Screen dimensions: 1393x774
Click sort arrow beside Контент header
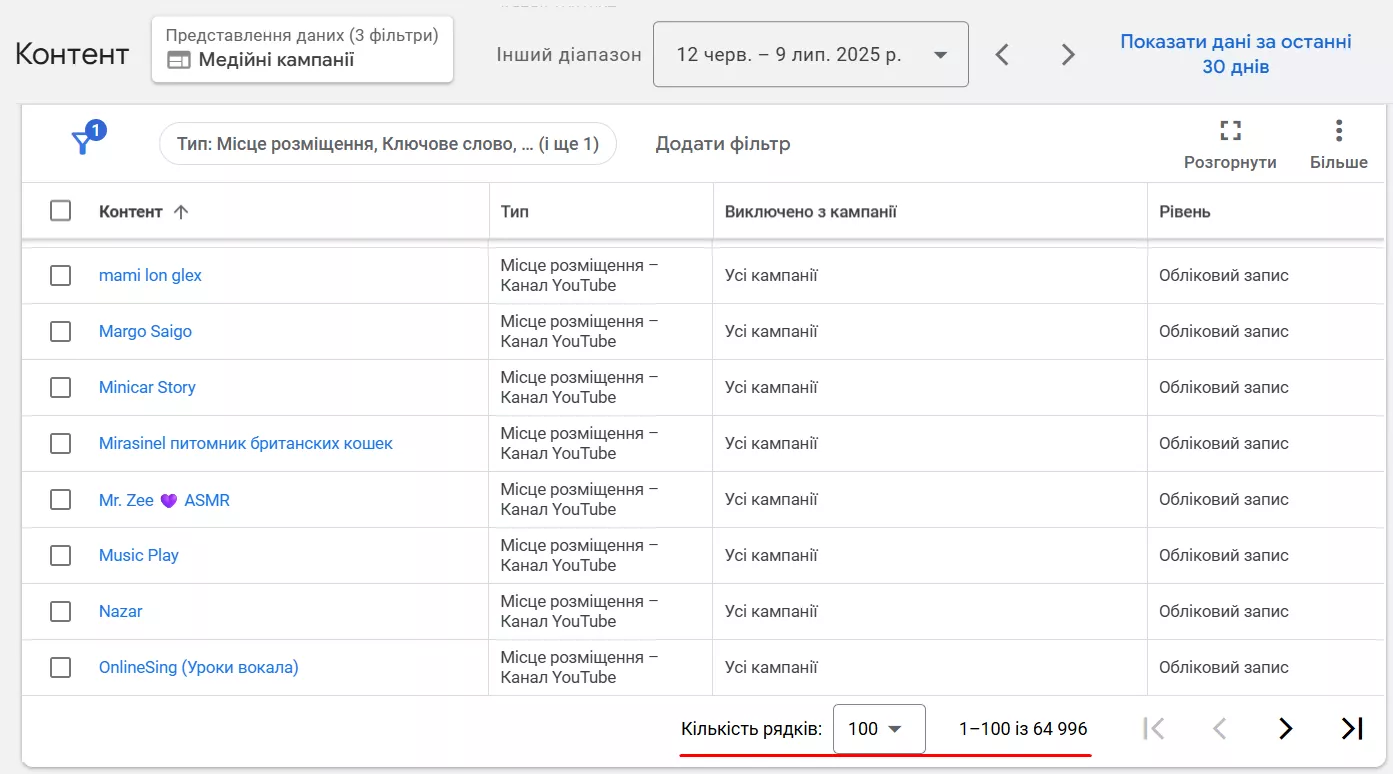pyautogui.click(x=181, y=211)
